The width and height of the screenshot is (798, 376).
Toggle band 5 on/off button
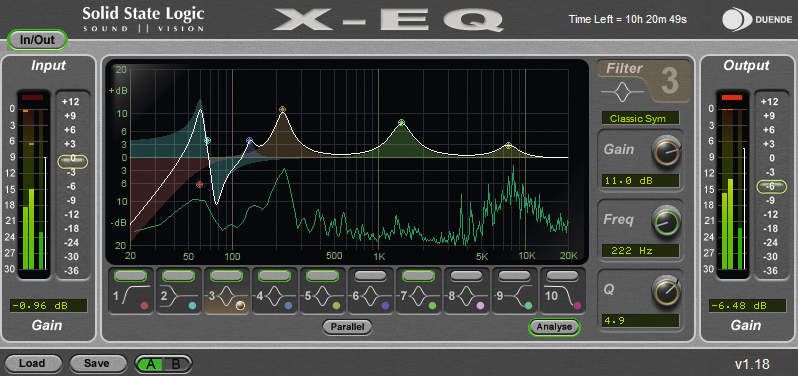[x=322, y=275]
